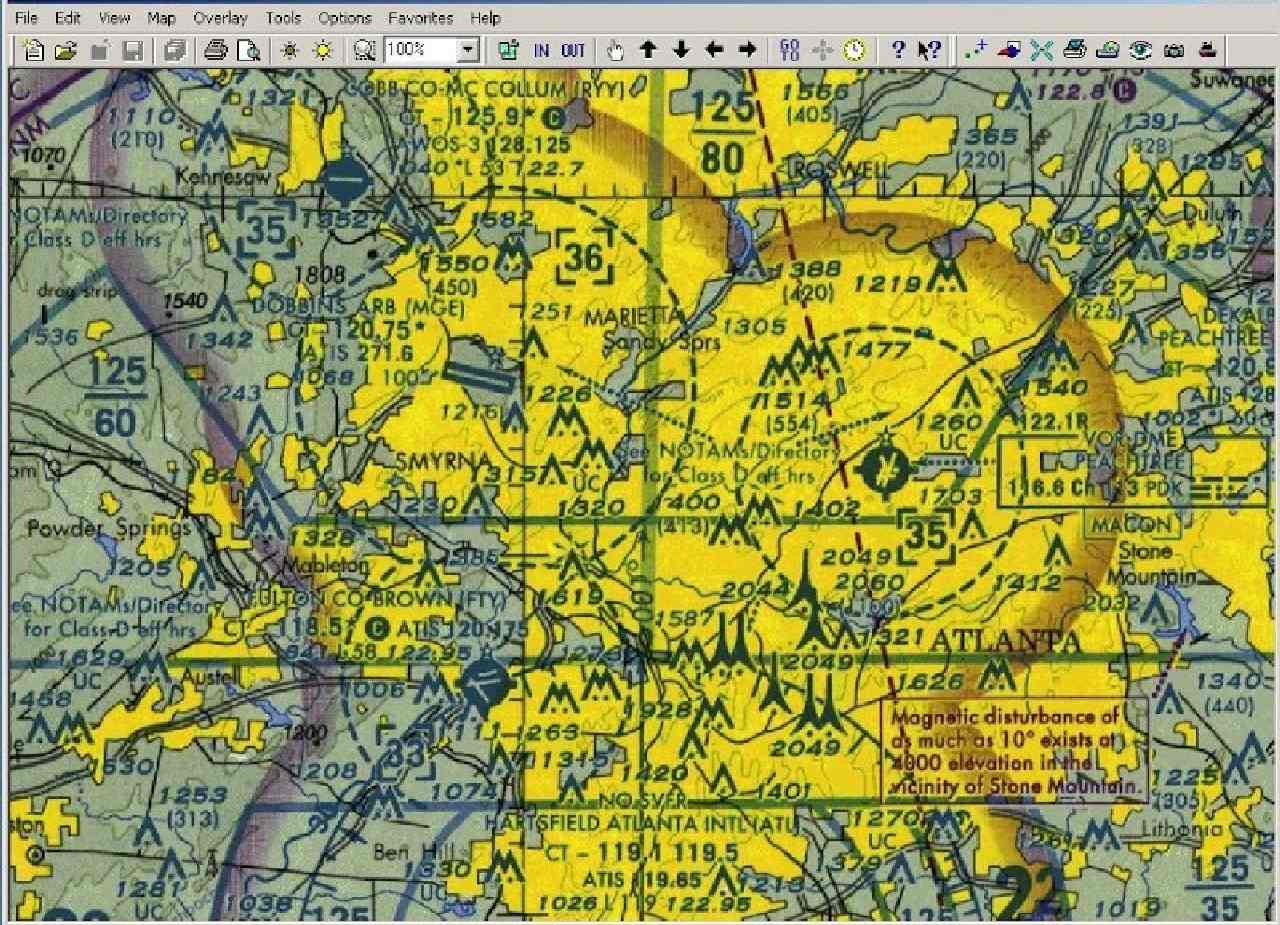The height and width of the screenshot is (925, 1280).
Task: Click the grayed-out Save disk icon
Action: 132,50
